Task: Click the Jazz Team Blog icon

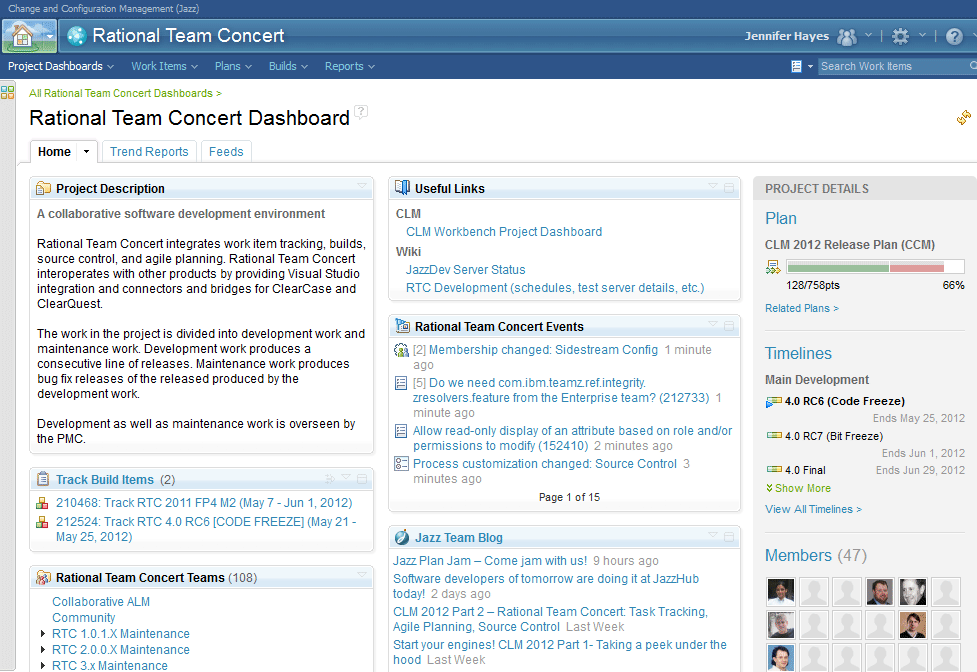Action: [402, 537]
